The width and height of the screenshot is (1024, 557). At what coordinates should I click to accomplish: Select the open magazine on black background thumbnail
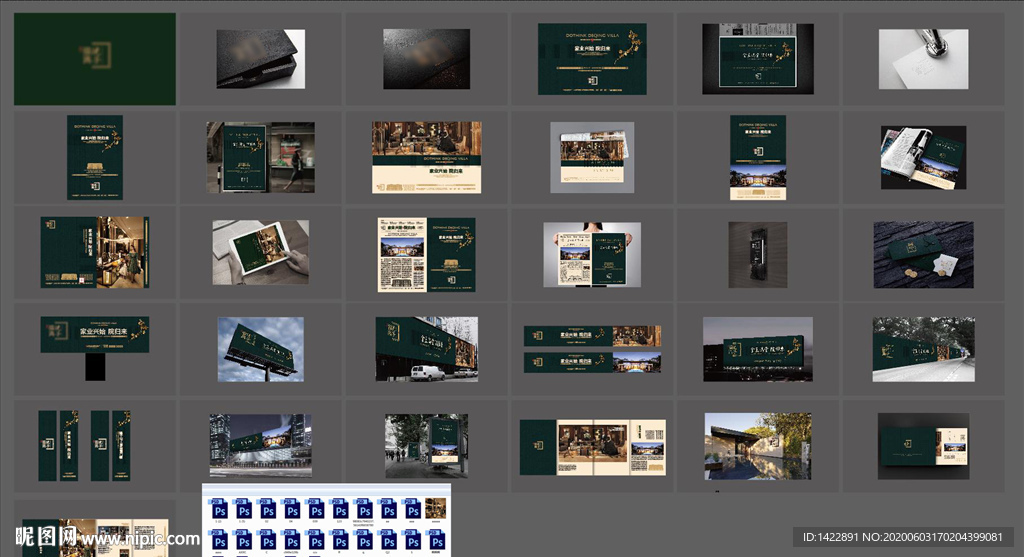(923, 157)
